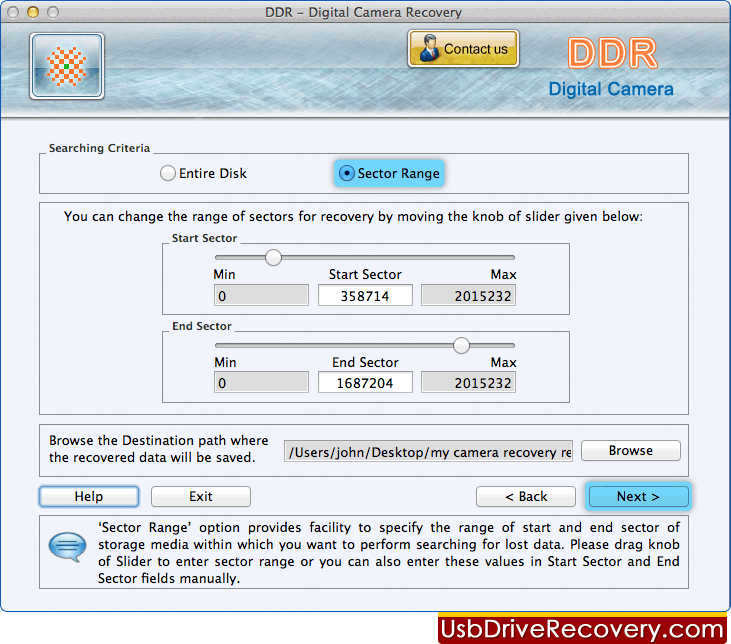Image resolution: width=731 pixels, height=644 pixels.
Task: Proceed with the Next button
Action: [638, 496]
